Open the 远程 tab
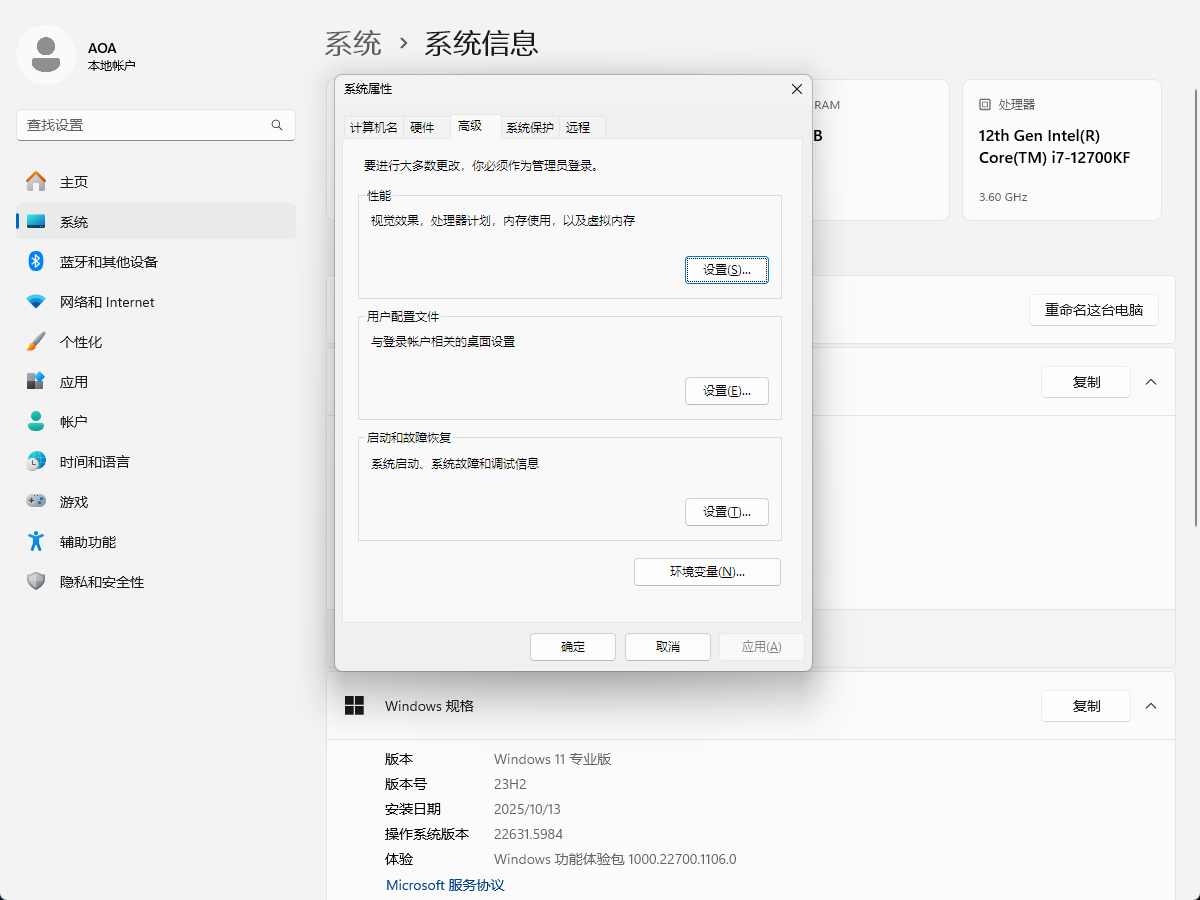The image size is (1200, 900). (x=578, y=128)
